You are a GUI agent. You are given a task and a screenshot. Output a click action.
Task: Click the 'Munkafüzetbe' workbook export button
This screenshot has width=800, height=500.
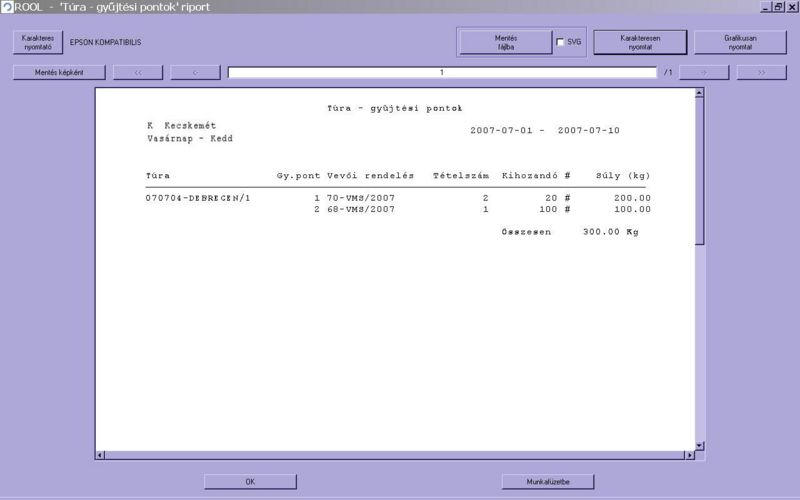(x=548, y=482)
